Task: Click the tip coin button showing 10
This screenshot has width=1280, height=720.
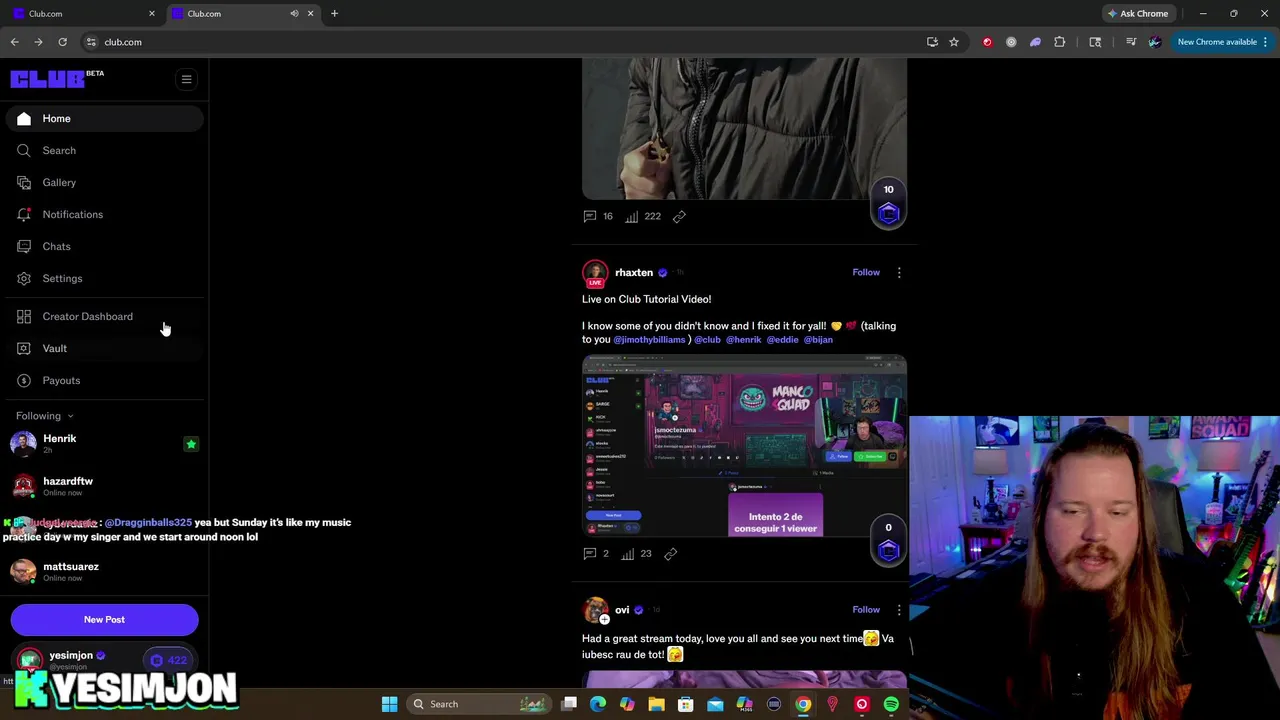Action: tap(888, 205)
